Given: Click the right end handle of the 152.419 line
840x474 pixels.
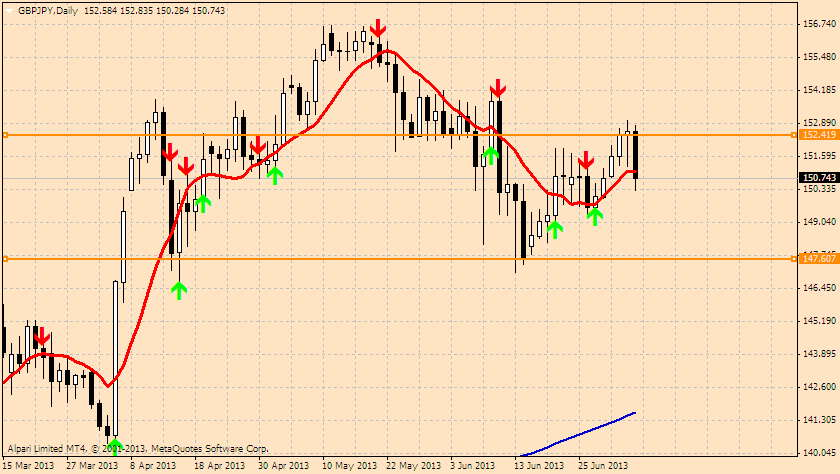Looking at the screenshot, I should (793, 135).
